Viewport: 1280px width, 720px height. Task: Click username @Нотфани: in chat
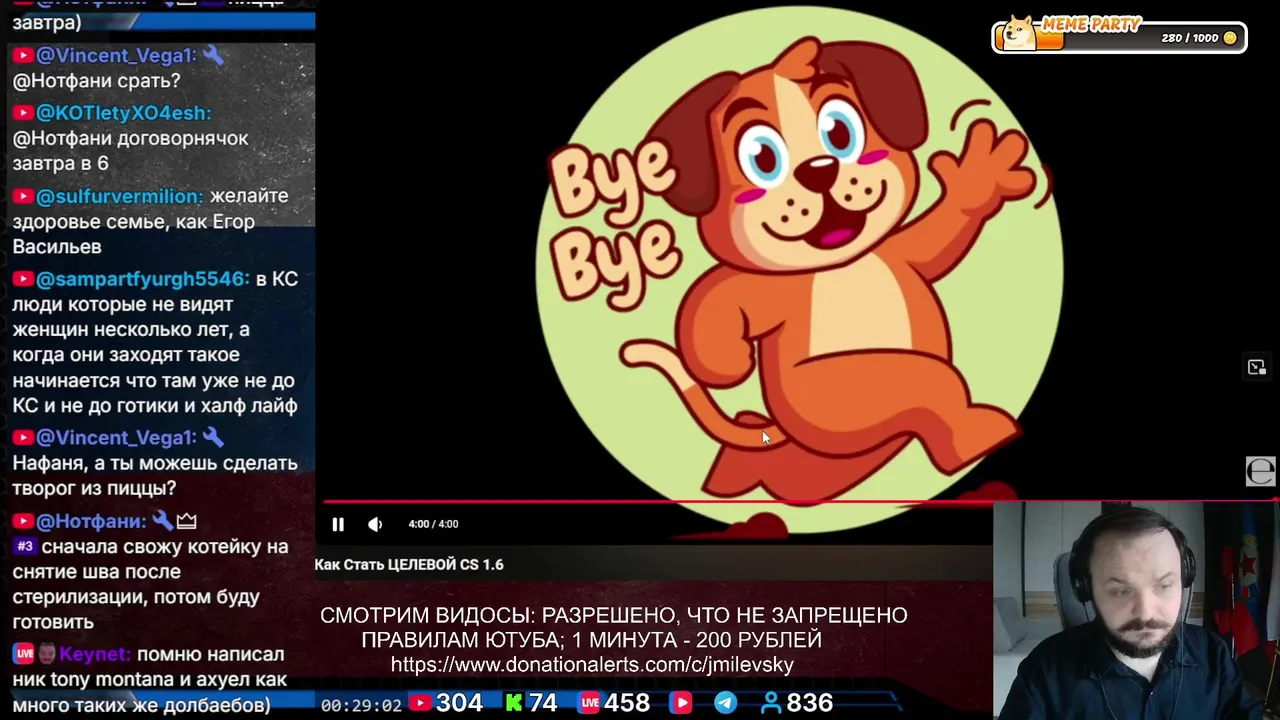[x=92, y=521]
